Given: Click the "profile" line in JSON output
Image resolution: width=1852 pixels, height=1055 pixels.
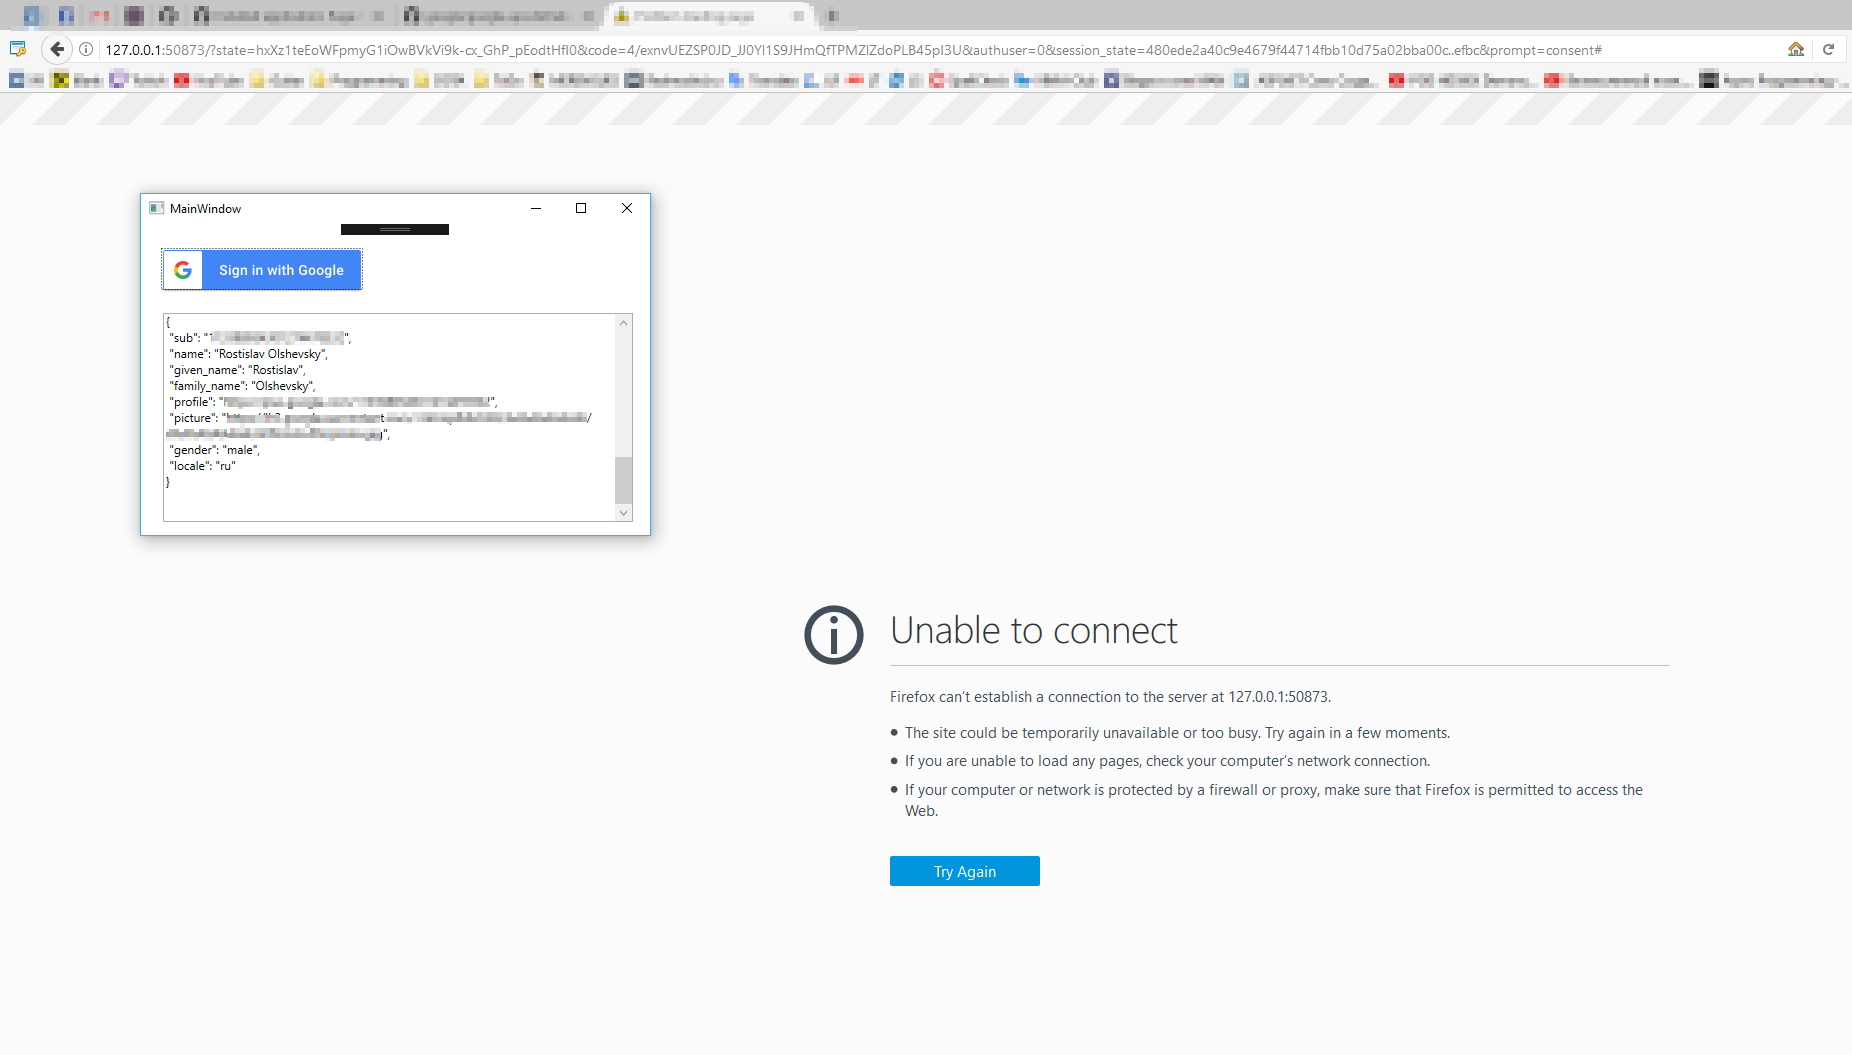Looking at the screenshot, I should tap(333, 402).
